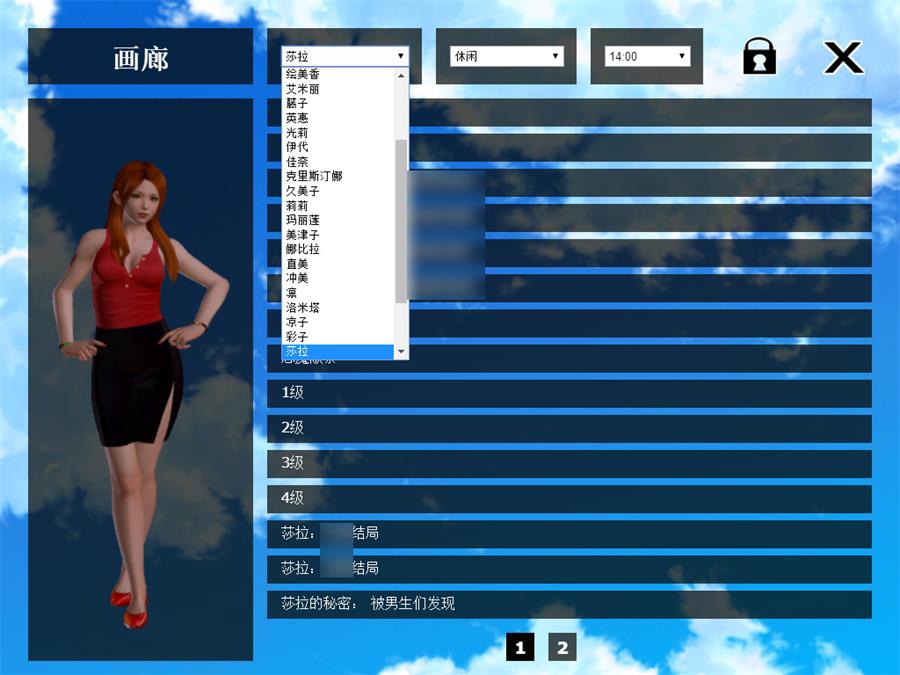
Task: Click the dropdown list scroll-down arrow
Action: click(402, 352)
